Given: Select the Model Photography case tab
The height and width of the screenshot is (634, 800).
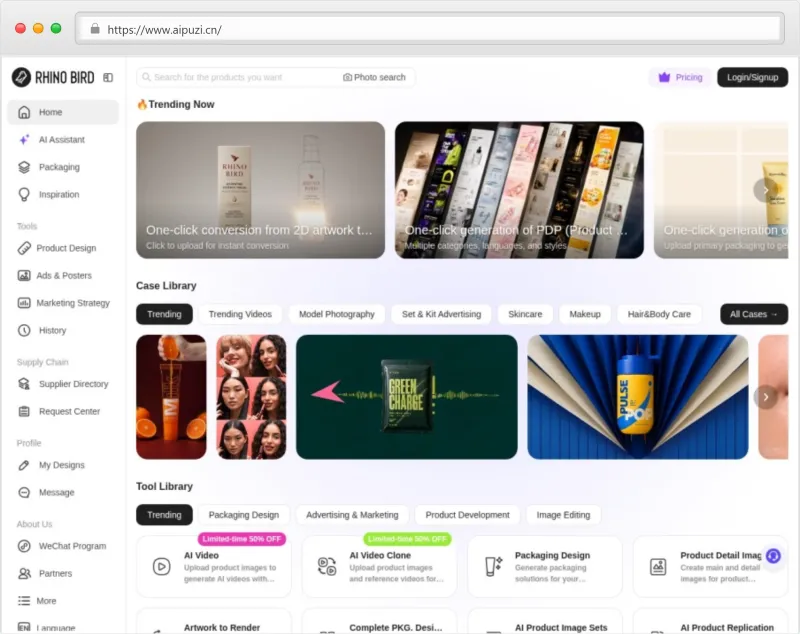Looking at the screenshot, I should [337, 314].
